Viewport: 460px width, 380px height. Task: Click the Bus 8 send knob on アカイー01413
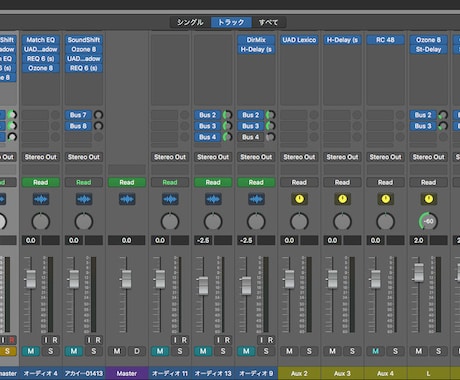click(98, 126)
